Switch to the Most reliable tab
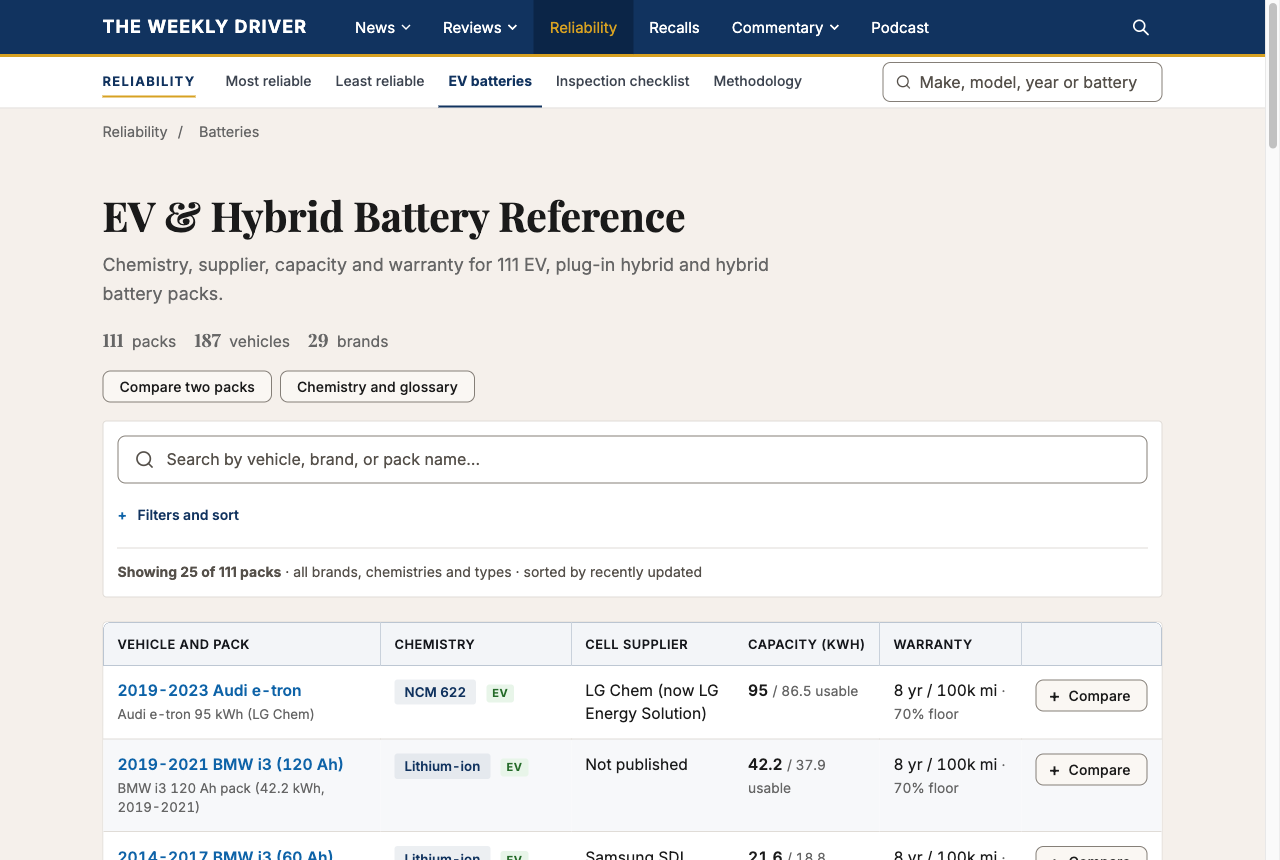 (x=268, y=82)
